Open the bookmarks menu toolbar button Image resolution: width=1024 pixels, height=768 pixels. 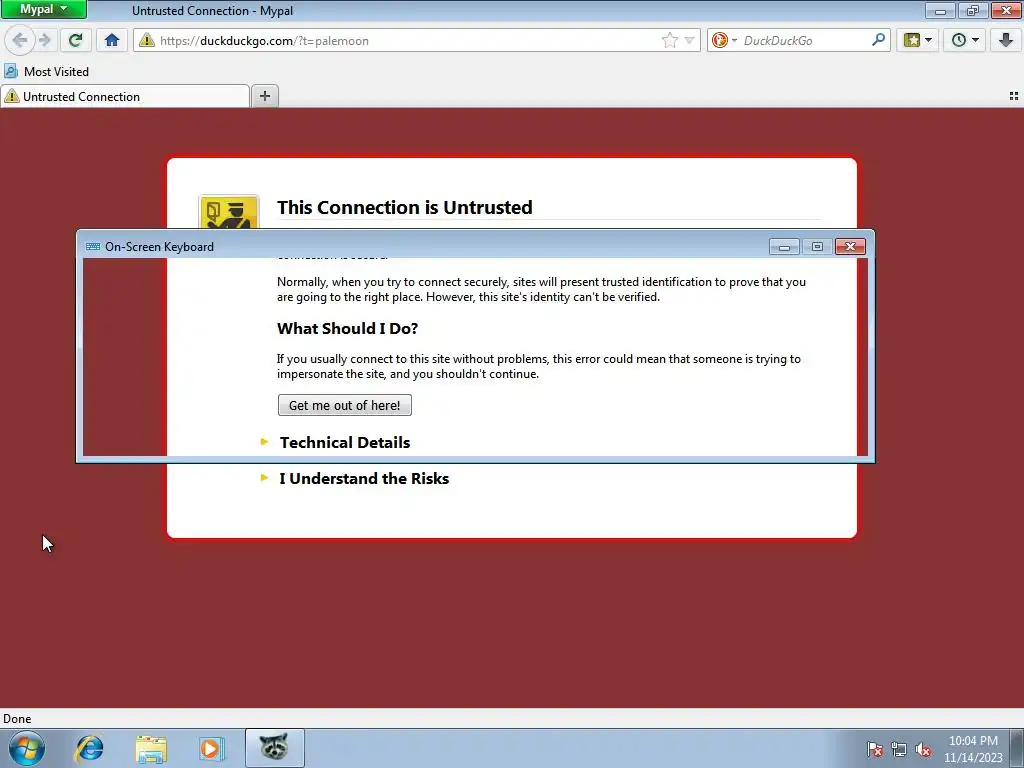(918, 40)
